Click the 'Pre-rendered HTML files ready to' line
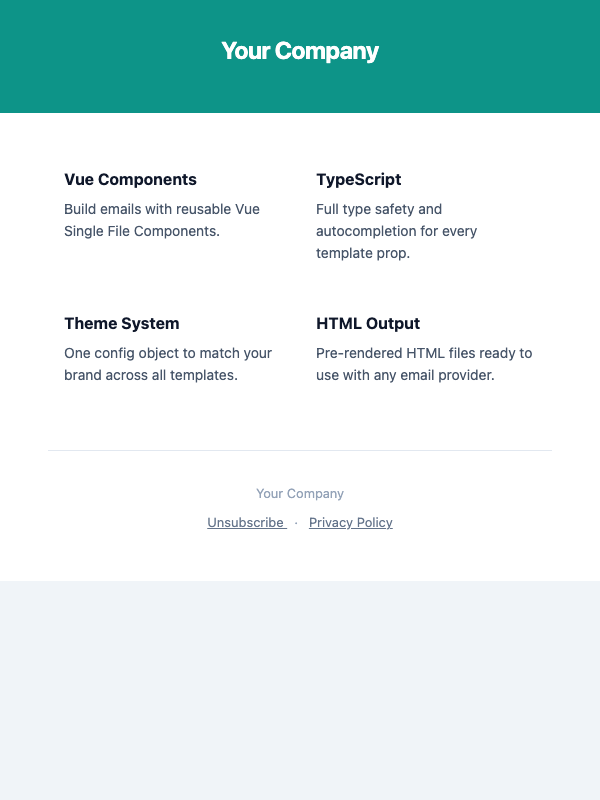This screenshot has width=600, height=800. (x=424, y=353)
